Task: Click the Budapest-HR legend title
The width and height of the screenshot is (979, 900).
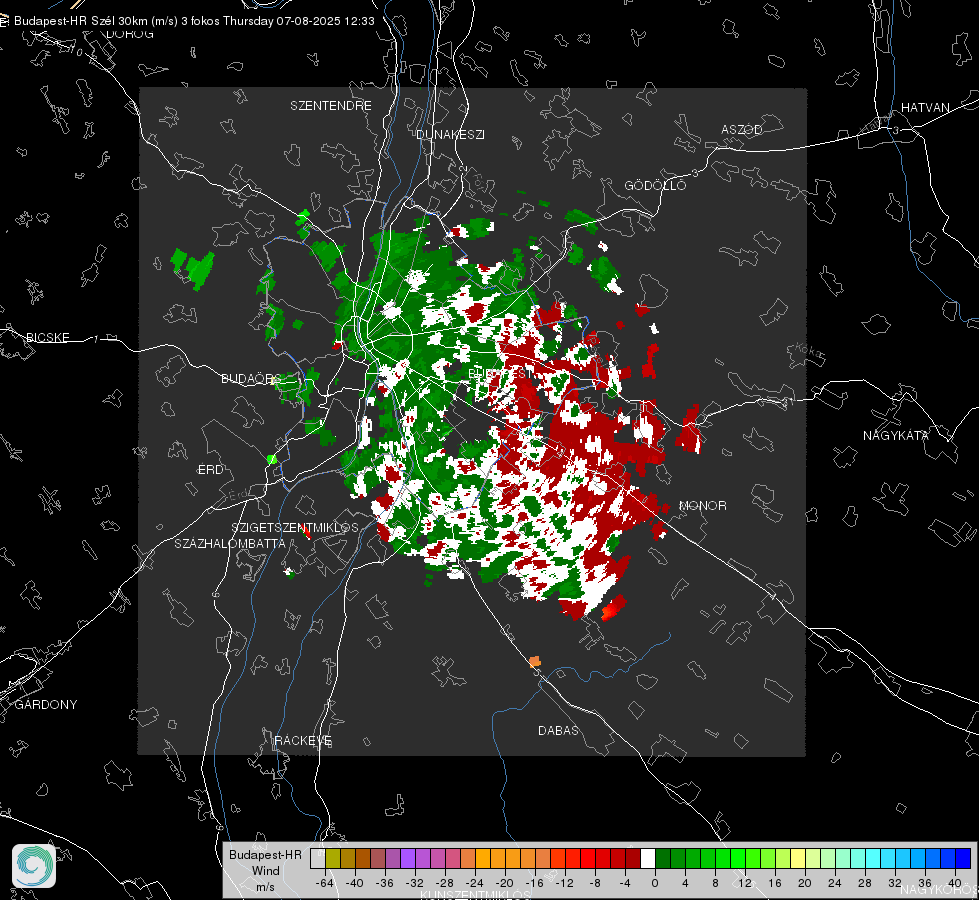Action: click(x=265, y=854)
